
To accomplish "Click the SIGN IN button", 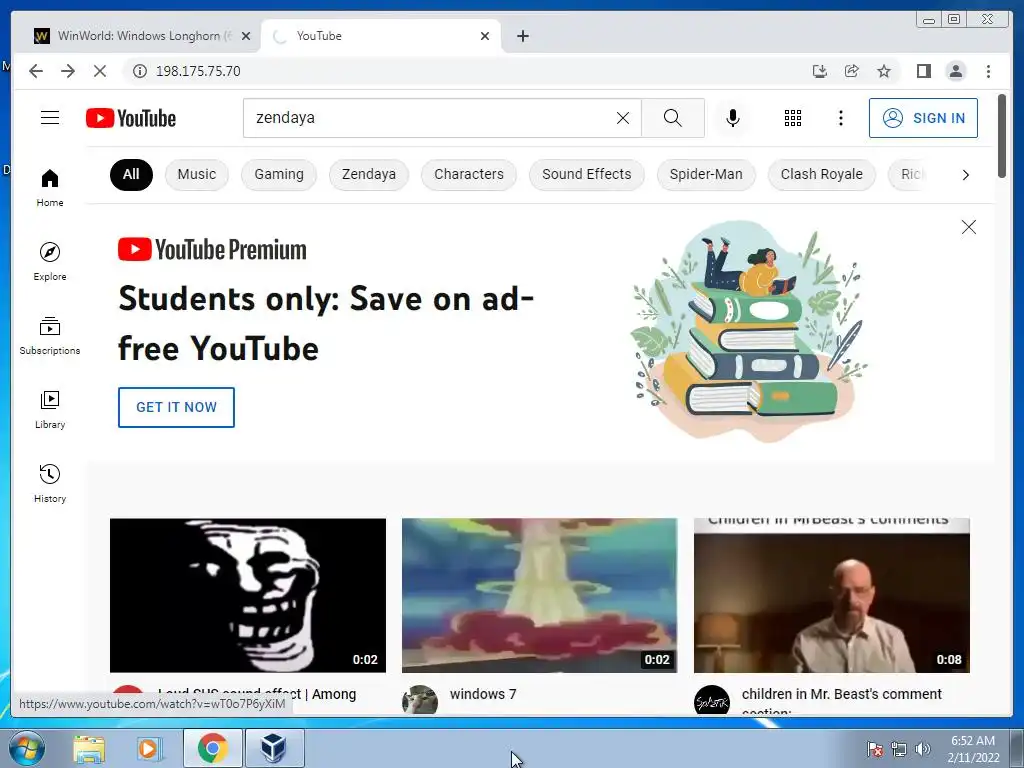I will tap(923, 118).
